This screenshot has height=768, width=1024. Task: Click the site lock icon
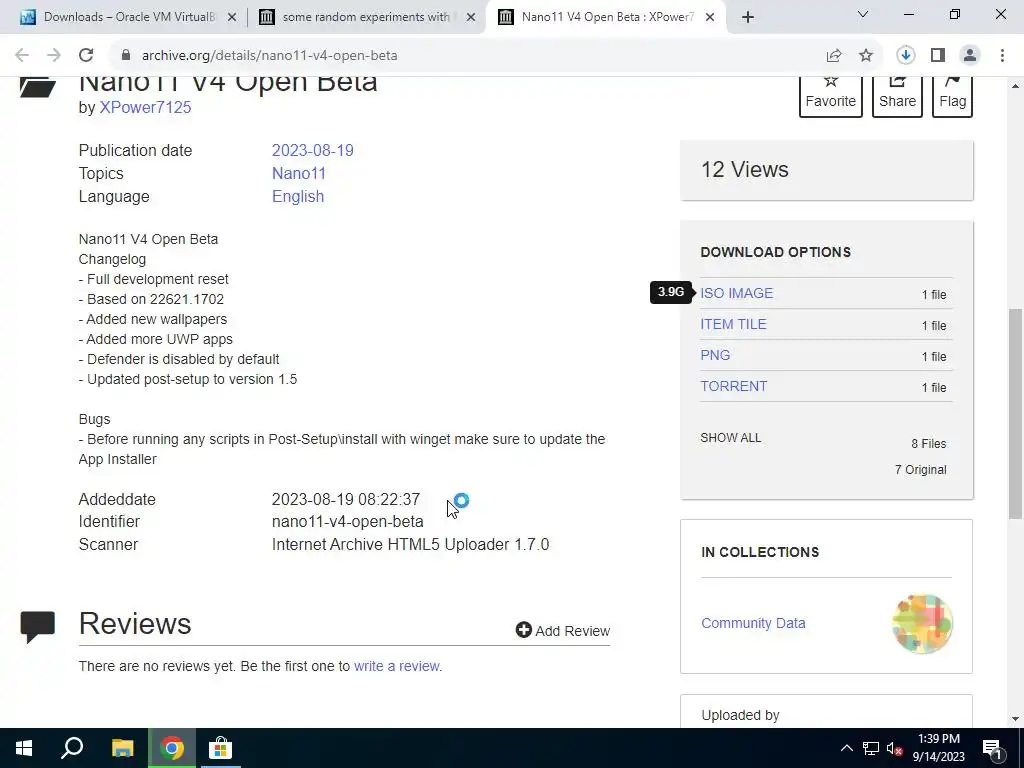click(x=125, y=56)
